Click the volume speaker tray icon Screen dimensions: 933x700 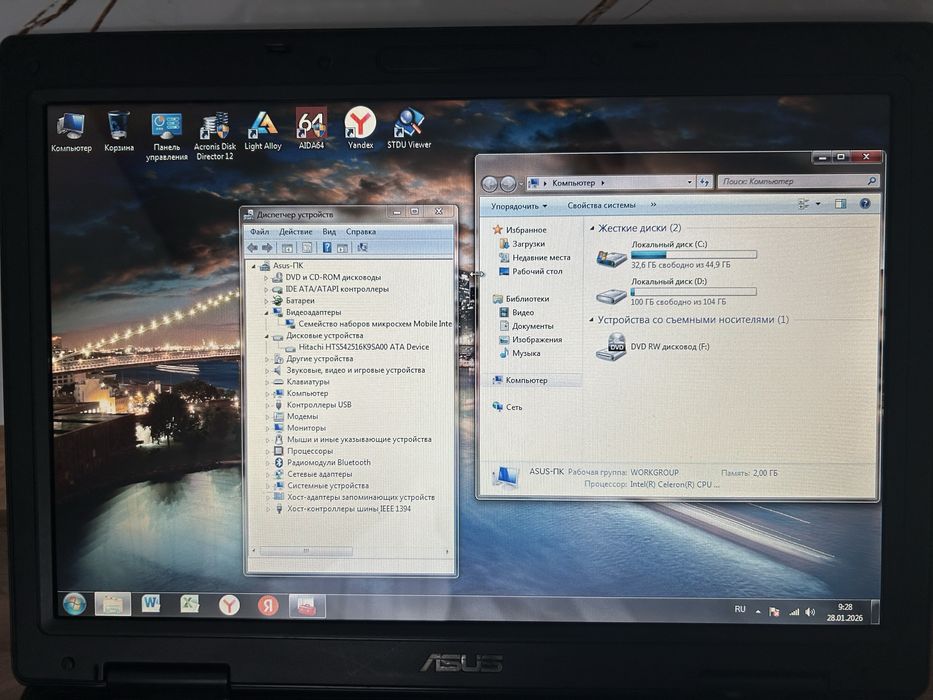tap(810, 612)
